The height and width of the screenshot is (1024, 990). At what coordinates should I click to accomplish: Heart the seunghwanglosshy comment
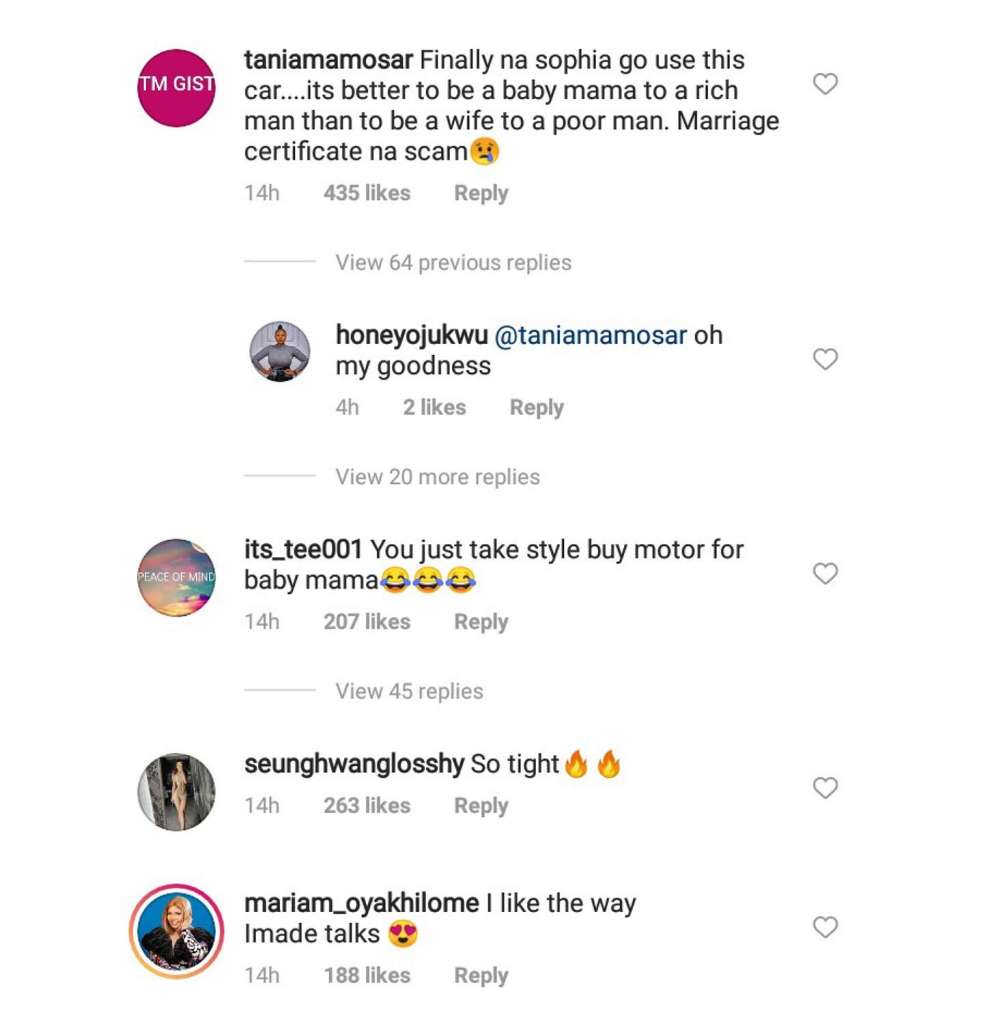[x=825, y=788]
